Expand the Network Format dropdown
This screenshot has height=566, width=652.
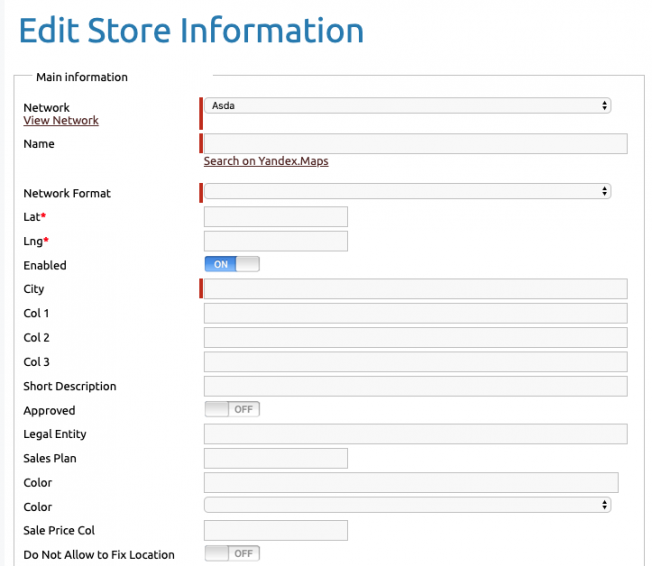(x=408, y=191)
